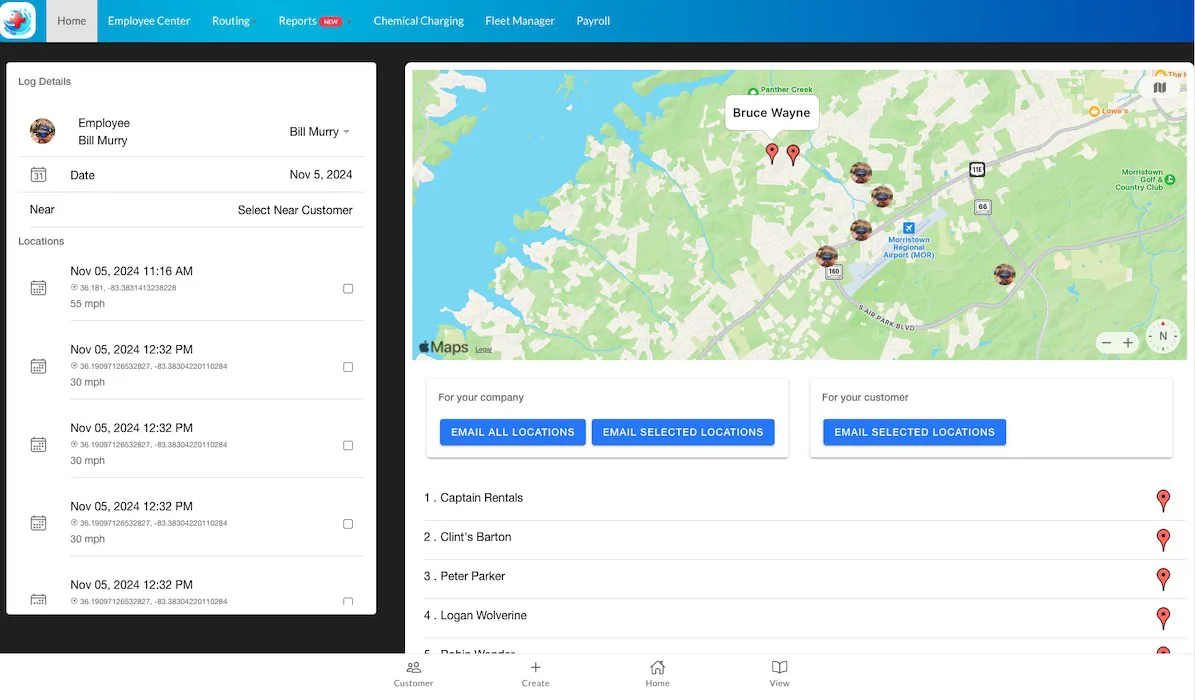Image resolution: width=1195 pixels, height=700 pixels.
Task: Toggle the map type icon on the map
Action: [x=1160, y=88]
